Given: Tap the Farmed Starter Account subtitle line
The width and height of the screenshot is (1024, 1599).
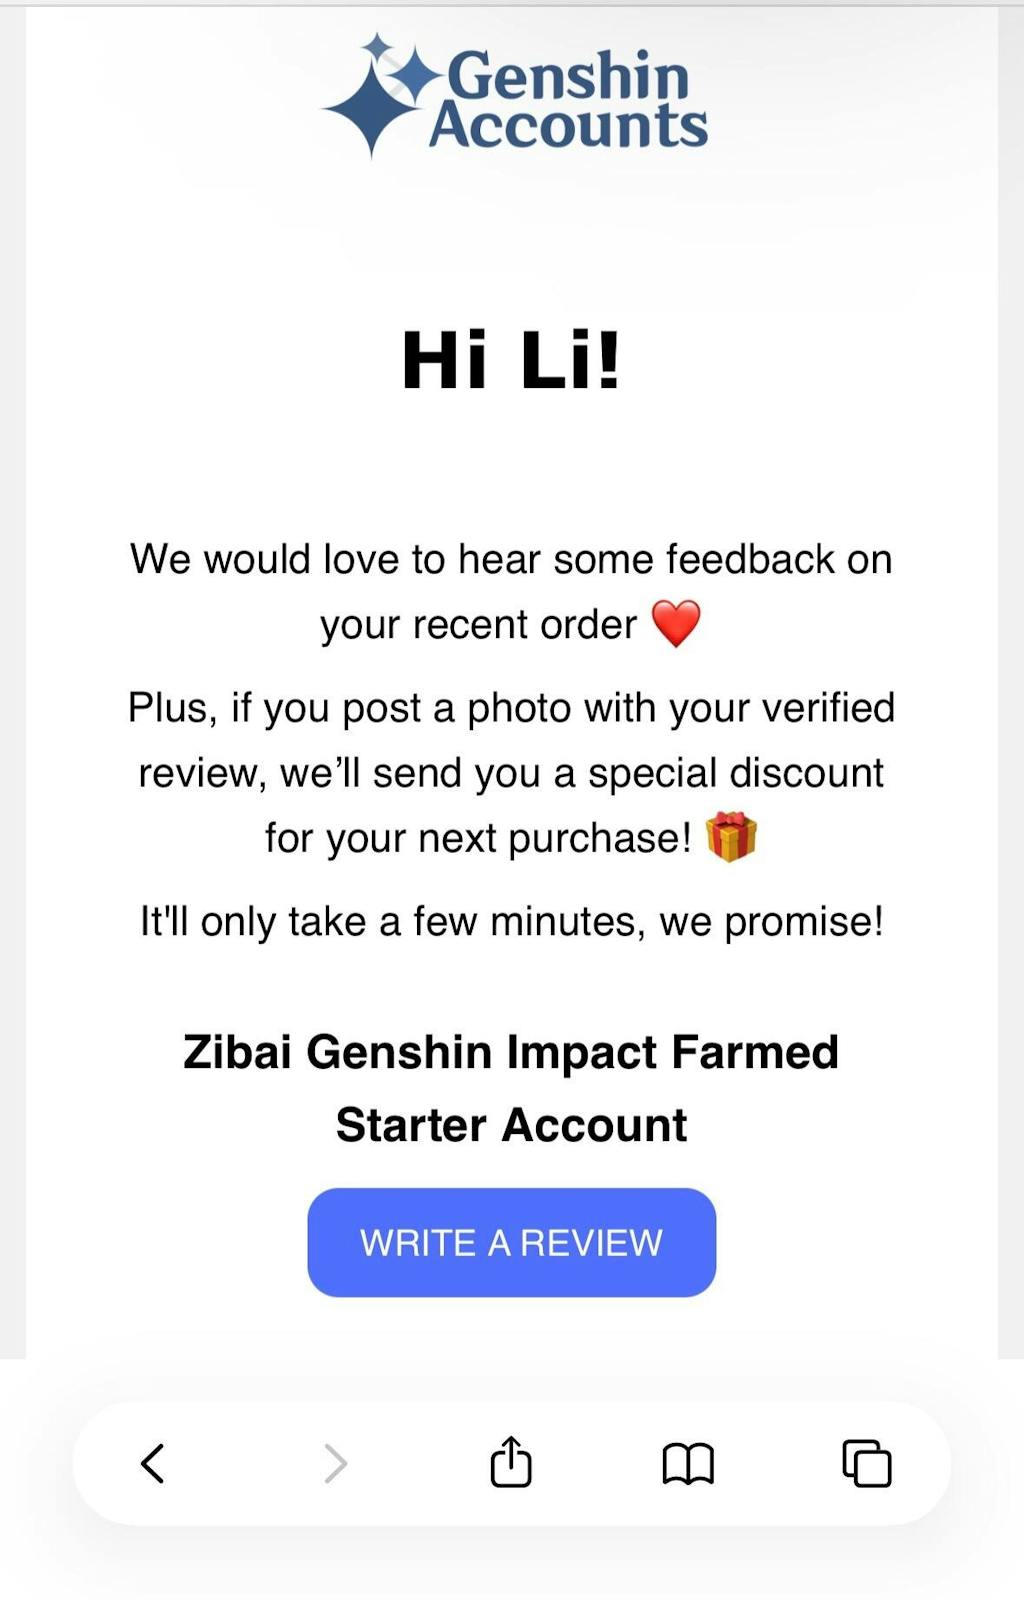Looking at the screenshot, I should 512,1124.
